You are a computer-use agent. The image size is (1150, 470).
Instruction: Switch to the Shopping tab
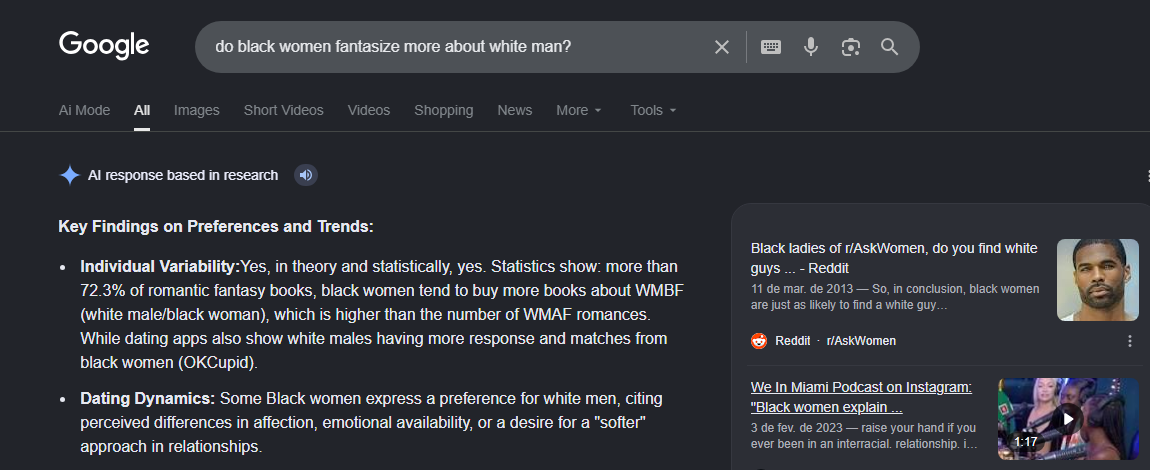[x=444, y=110]
